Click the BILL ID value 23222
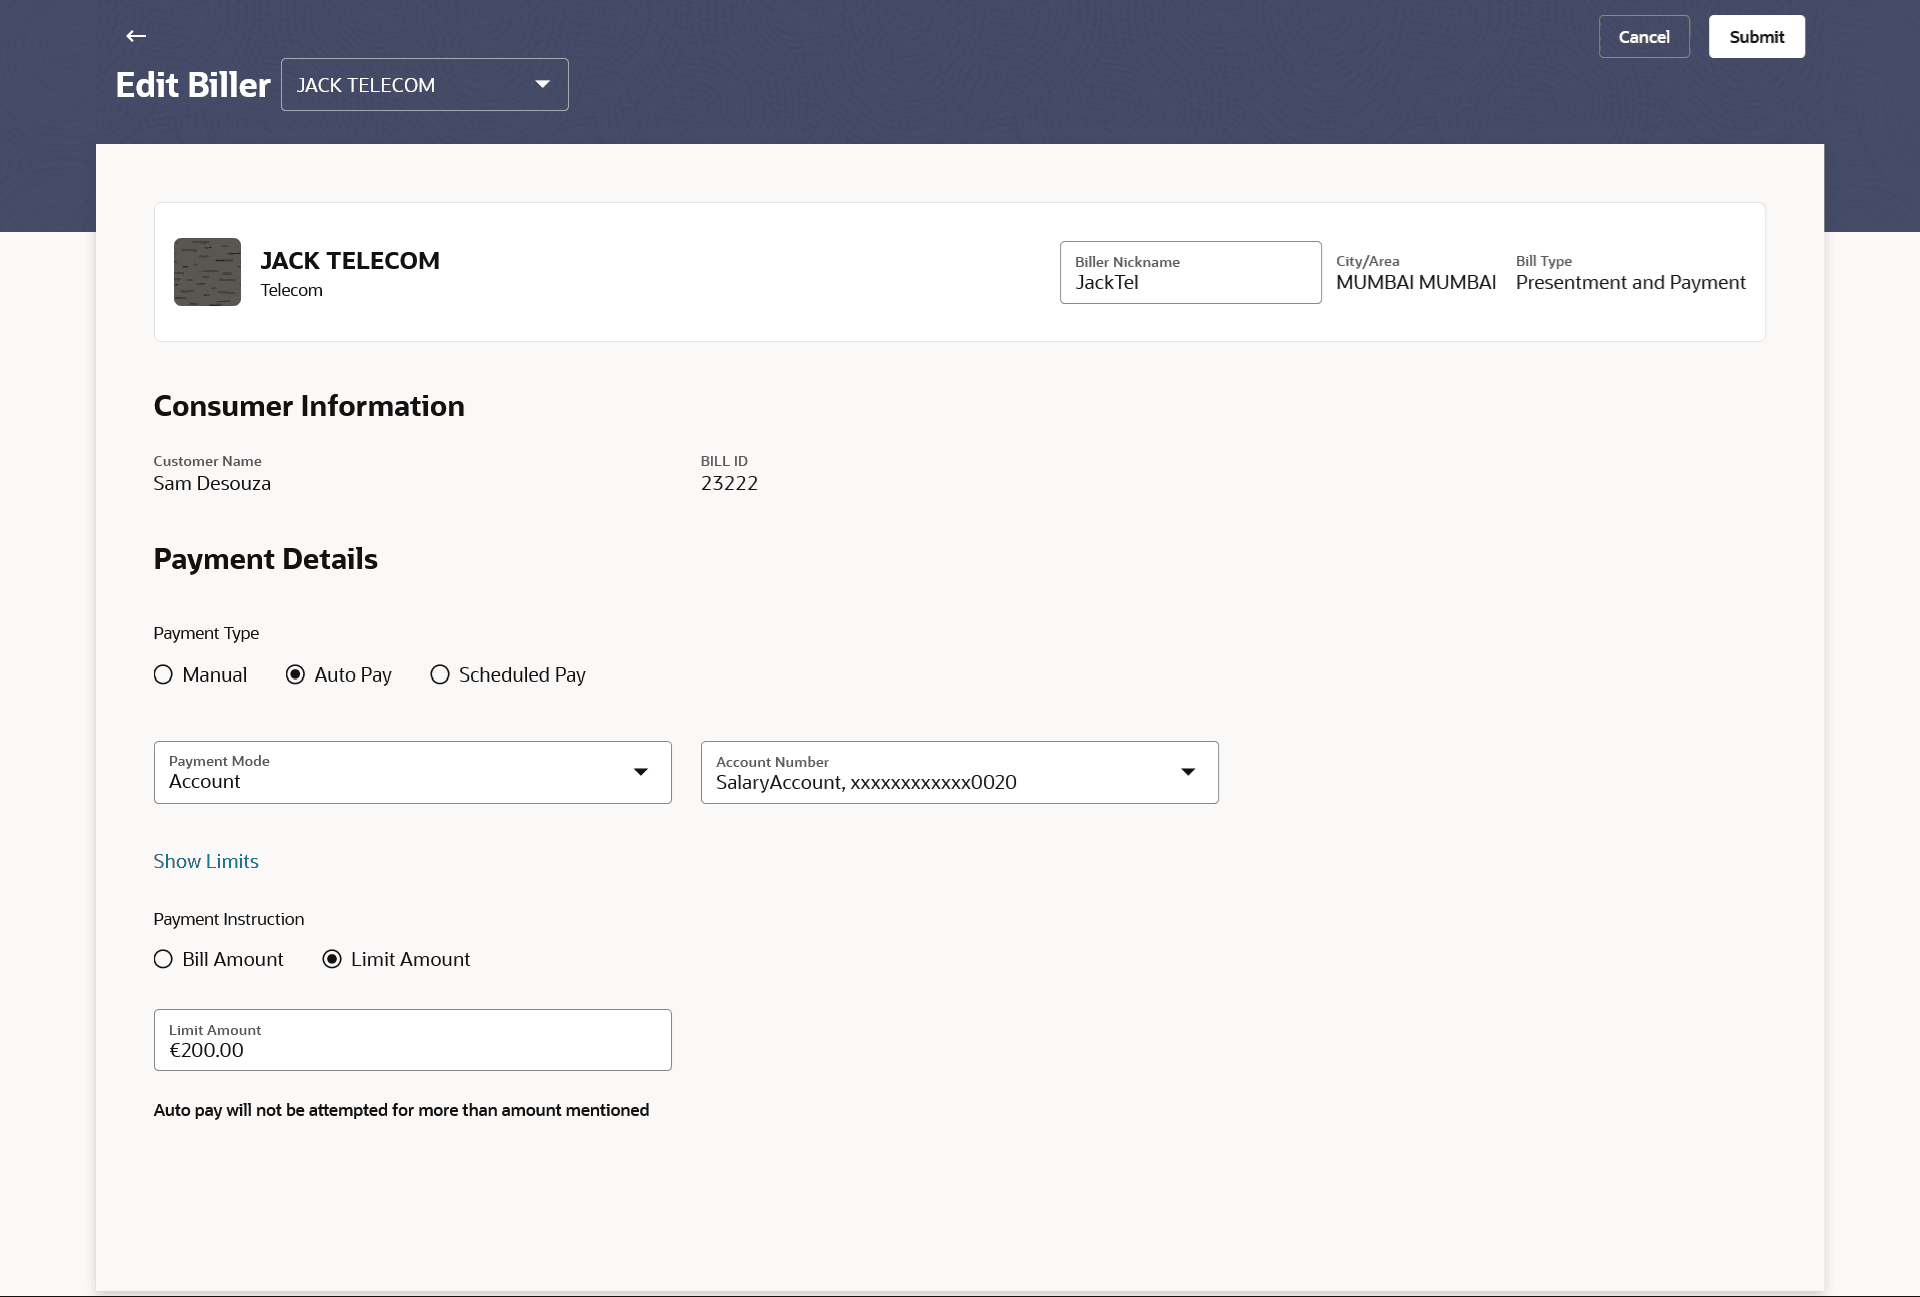Viewport: 1920px width, 1297px height. click(729, 484)
